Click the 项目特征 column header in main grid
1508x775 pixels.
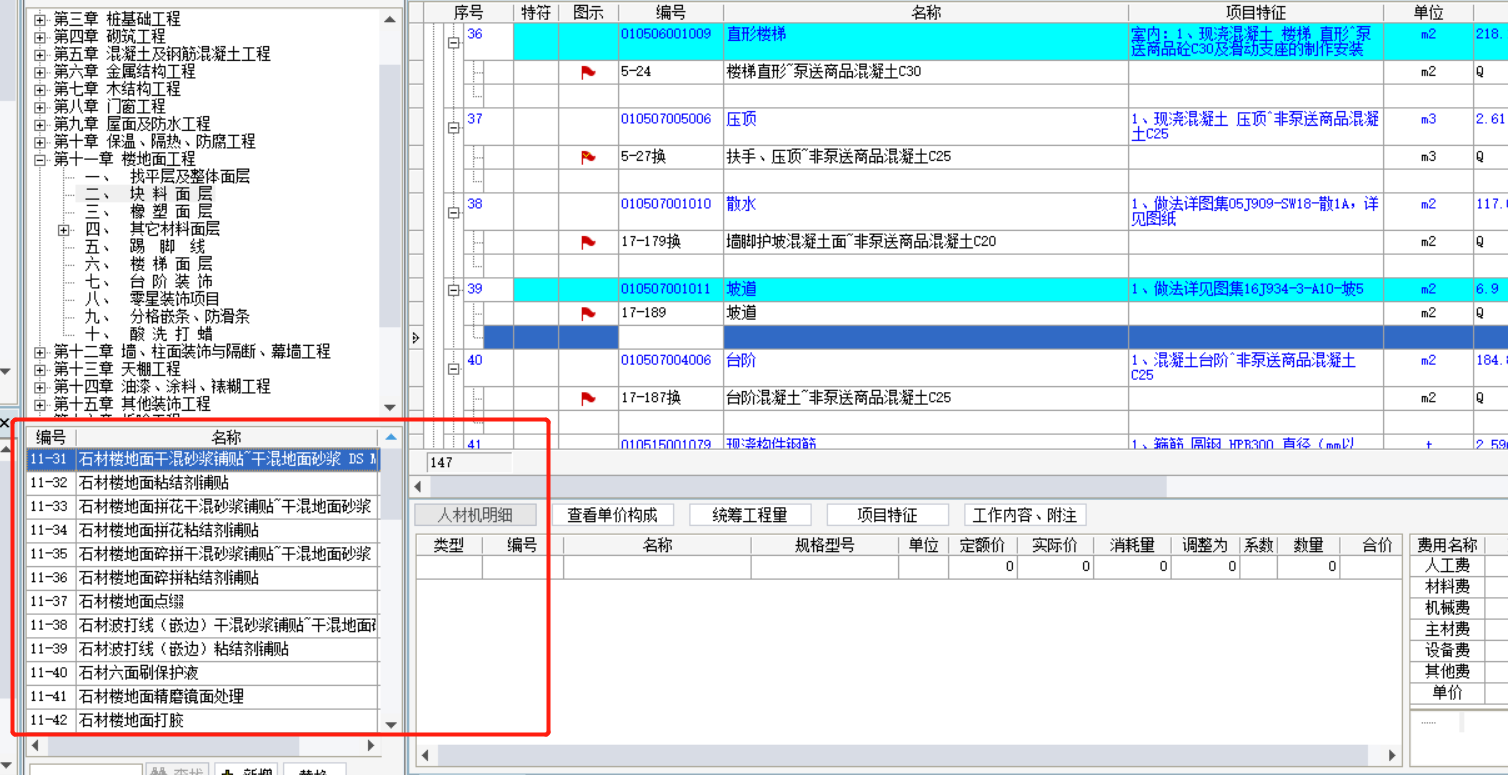[x=1255, y=13]
